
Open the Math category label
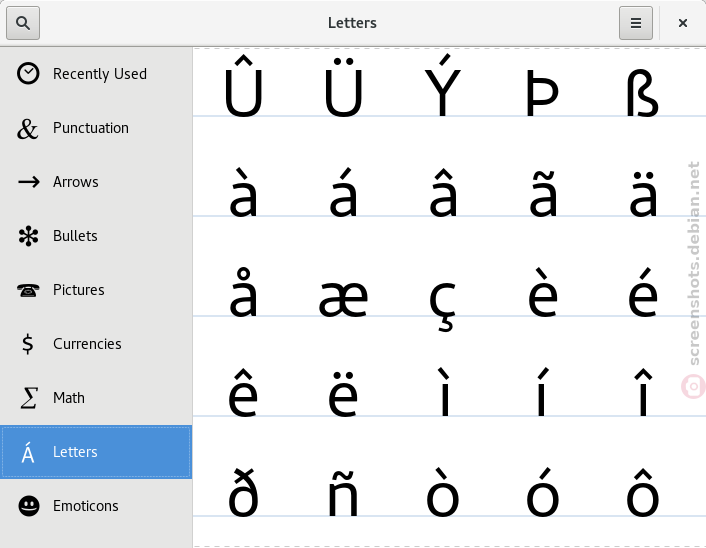(x=69, y=398)
